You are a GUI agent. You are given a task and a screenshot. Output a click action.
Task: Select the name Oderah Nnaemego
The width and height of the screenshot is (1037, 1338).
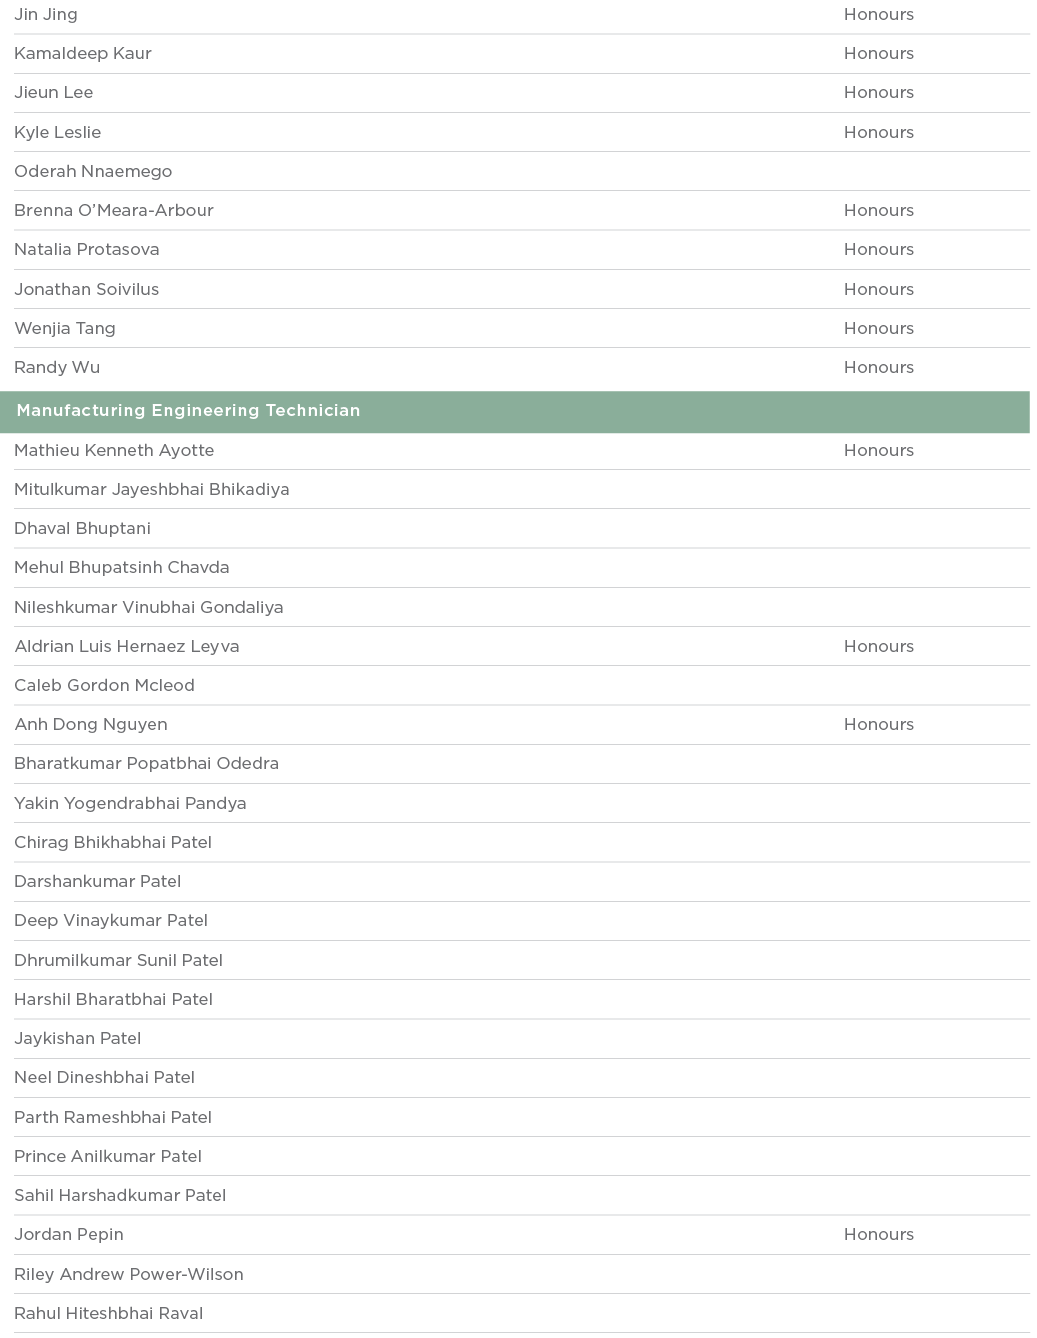(93, 172)
